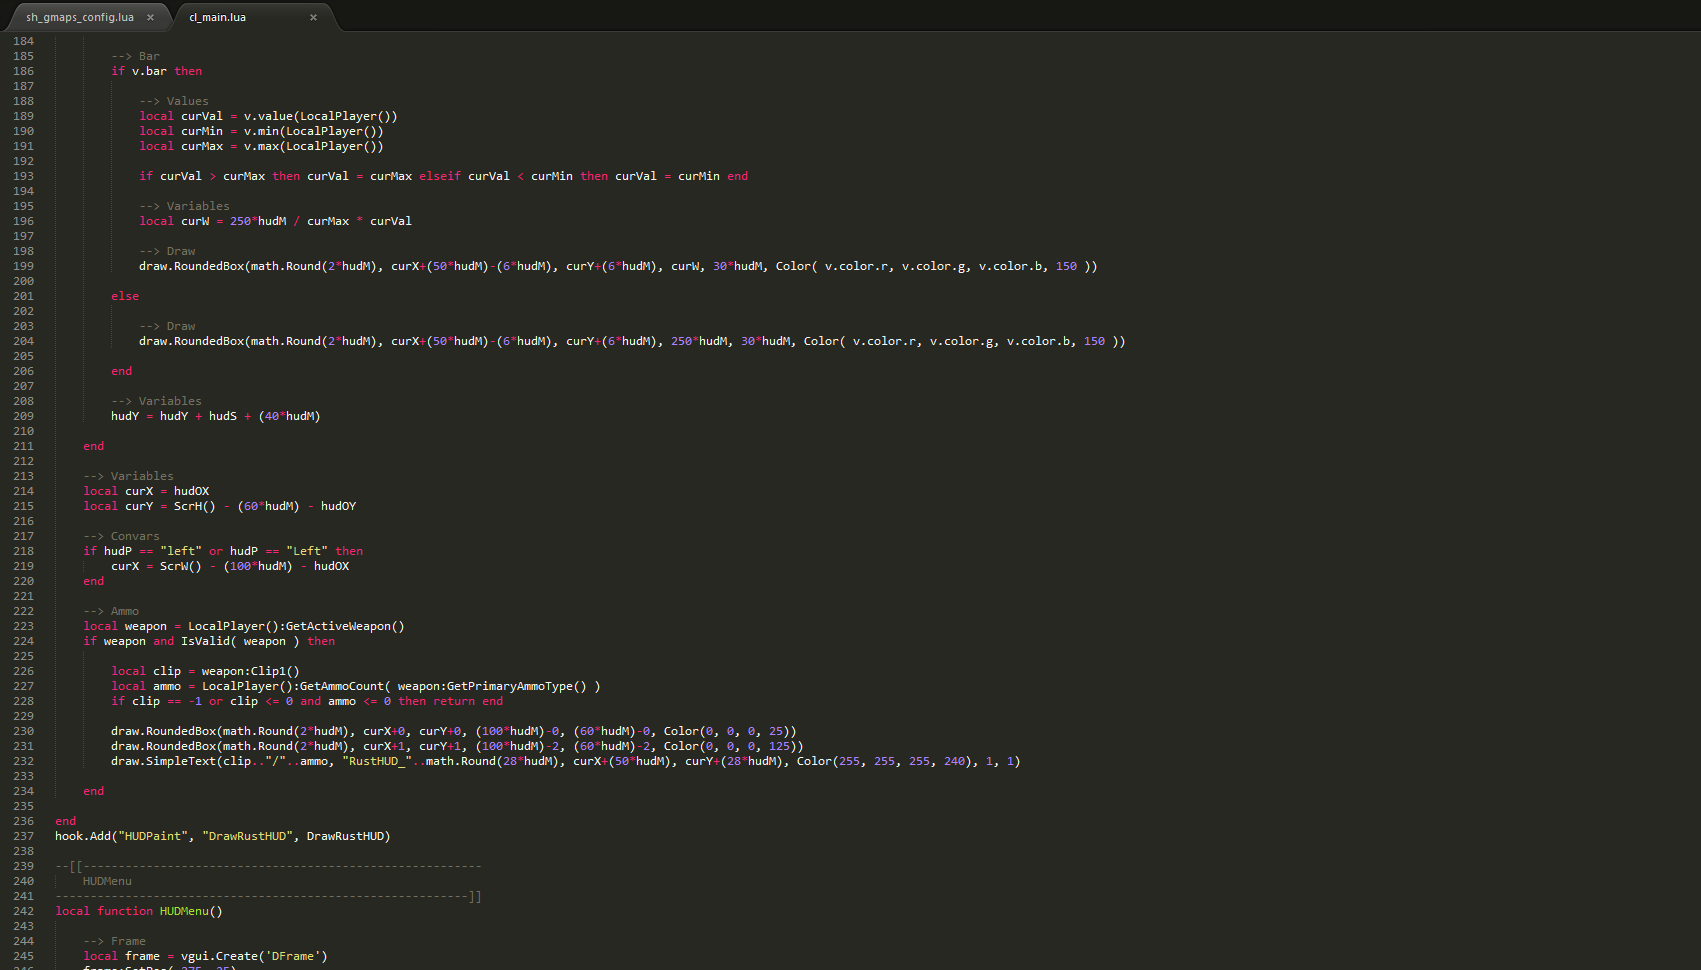The height and width of the screenshot is (970, 1701).
Task: Click the 'HUDMenu' comment on line 240
Action: [107, 881]
